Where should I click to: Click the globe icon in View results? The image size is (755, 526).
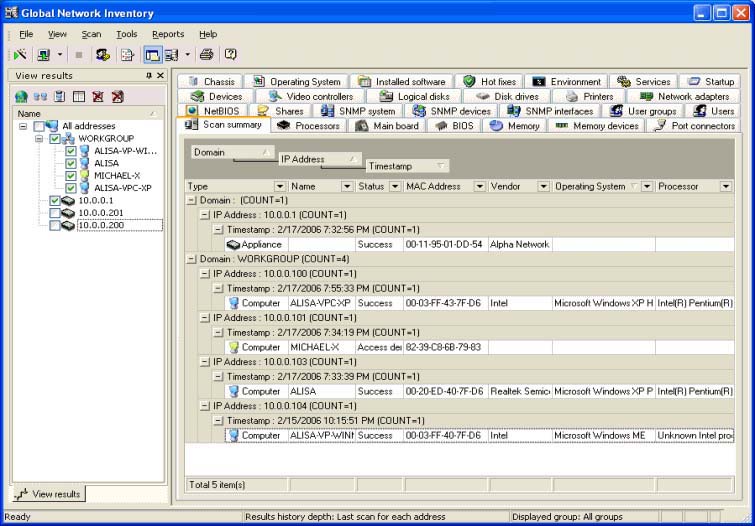(x=21, y=97)
